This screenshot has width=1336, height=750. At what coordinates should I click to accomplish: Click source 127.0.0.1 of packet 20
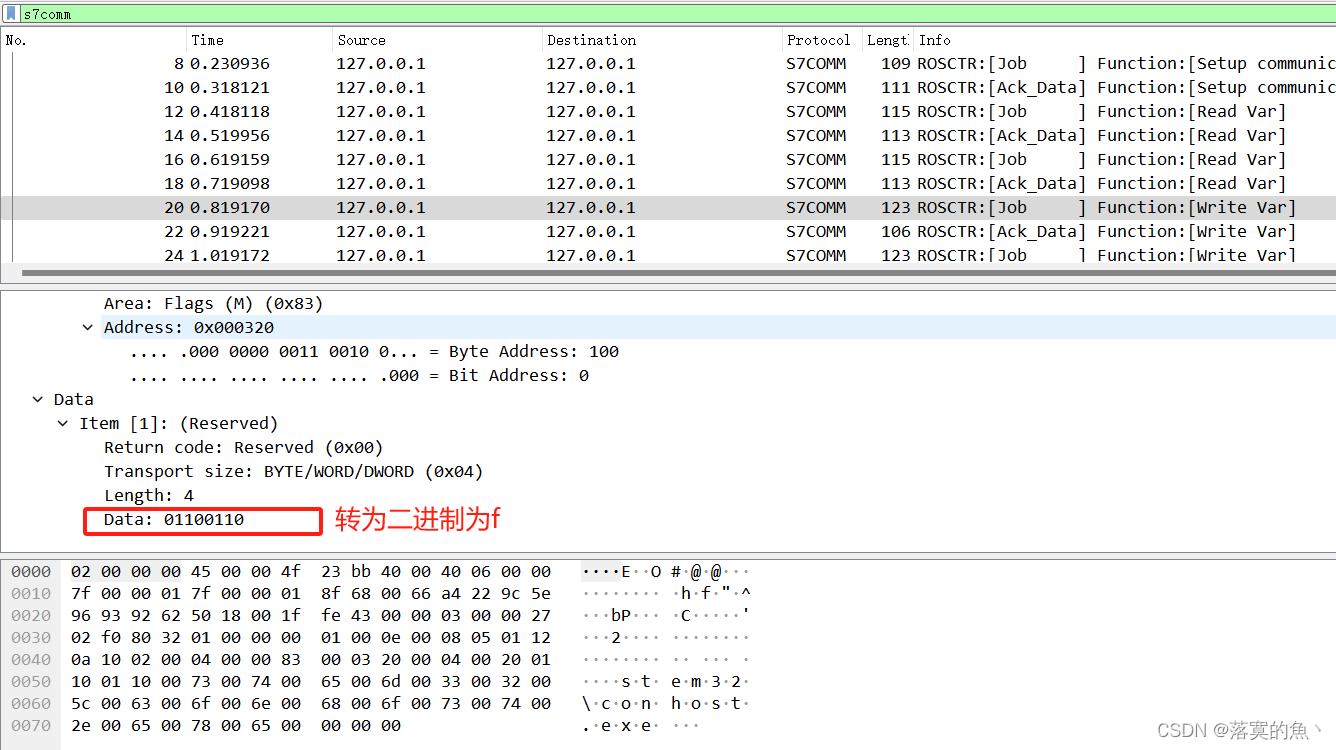coord(381,207)
